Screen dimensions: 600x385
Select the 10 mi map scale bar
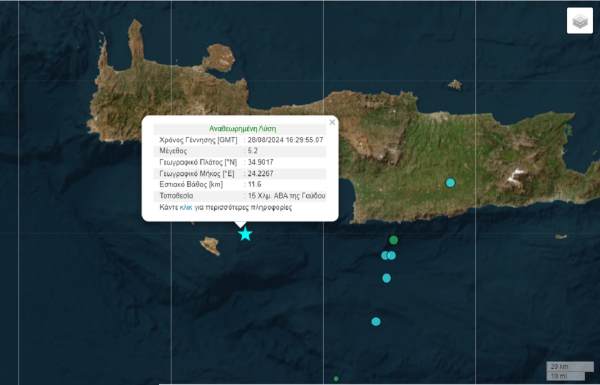click(x=566, y=376)
